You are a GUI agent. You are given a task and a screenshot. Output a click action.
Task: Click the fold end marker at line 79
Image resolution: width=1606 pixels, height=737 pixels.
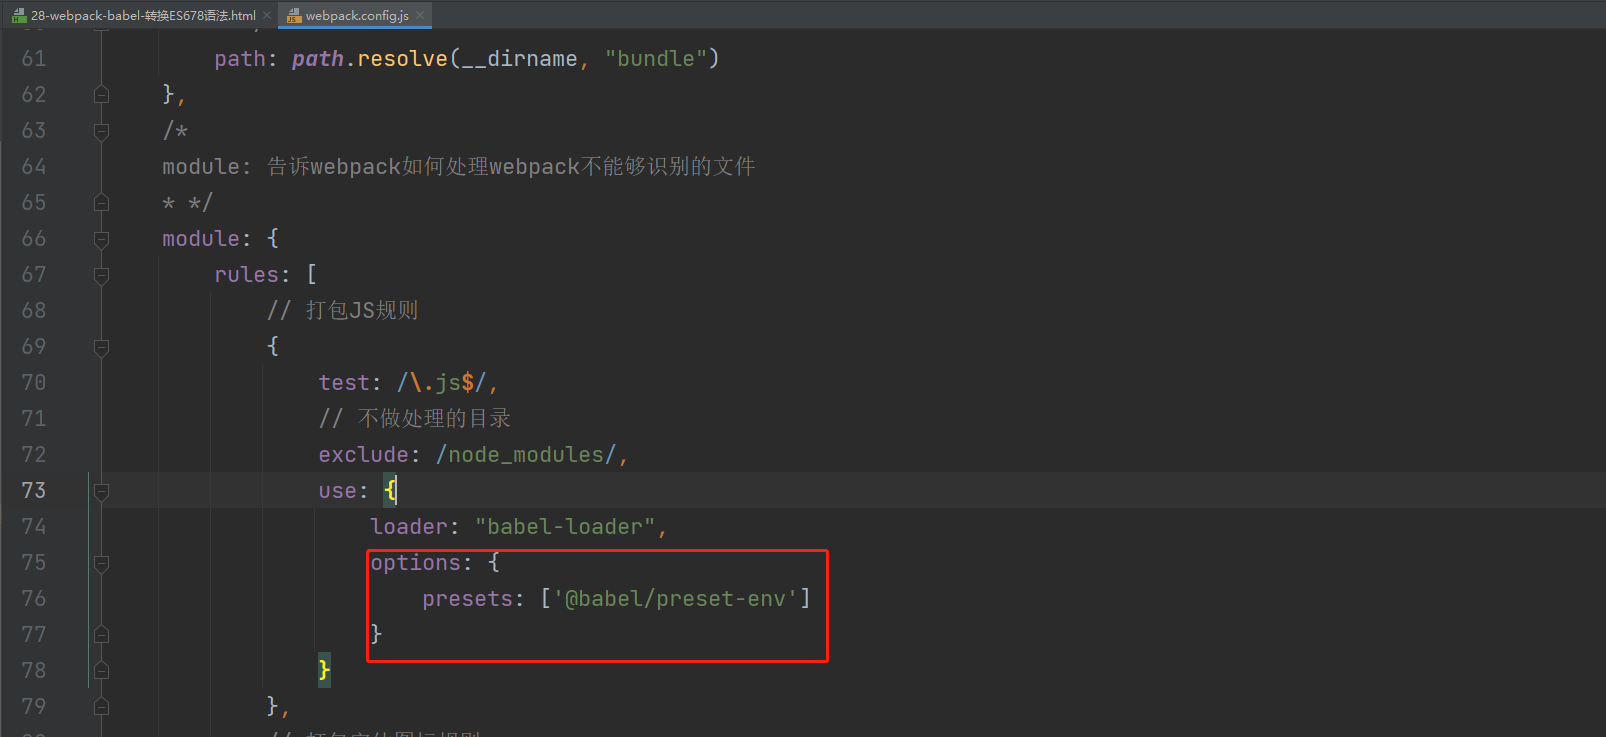pos(101,707)
